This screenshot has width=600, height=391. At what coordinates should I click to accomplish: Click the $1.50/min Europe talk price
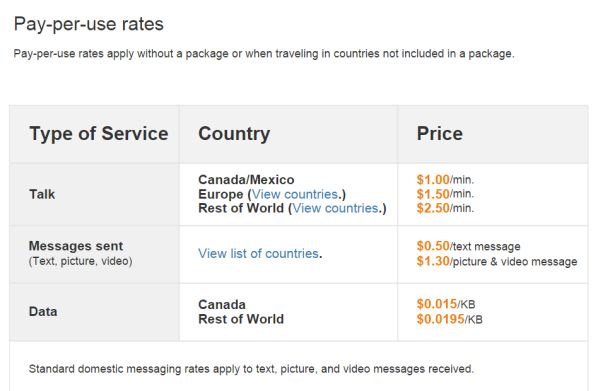pyautogui.click(x=445, y=194)
